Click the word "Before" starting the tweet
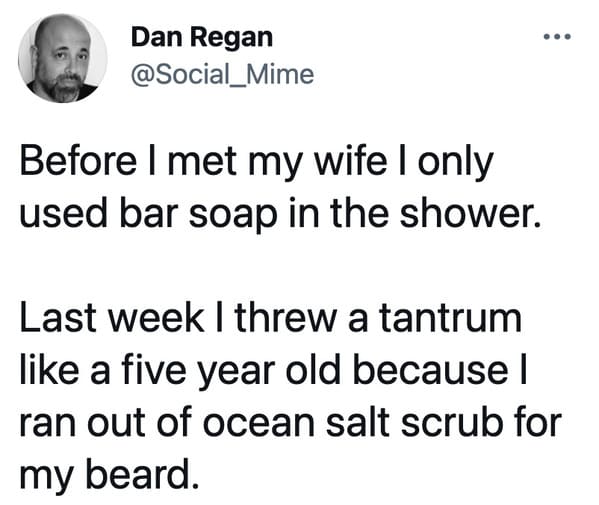This screenshot has height=505, width=599. click(x=78, y=162)
